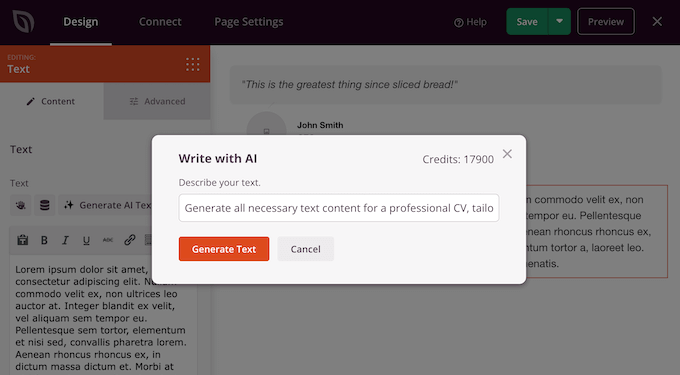This screenshot has width=680, height=375.
Task: Focus the Describe your text field
Action: point(339,208)
